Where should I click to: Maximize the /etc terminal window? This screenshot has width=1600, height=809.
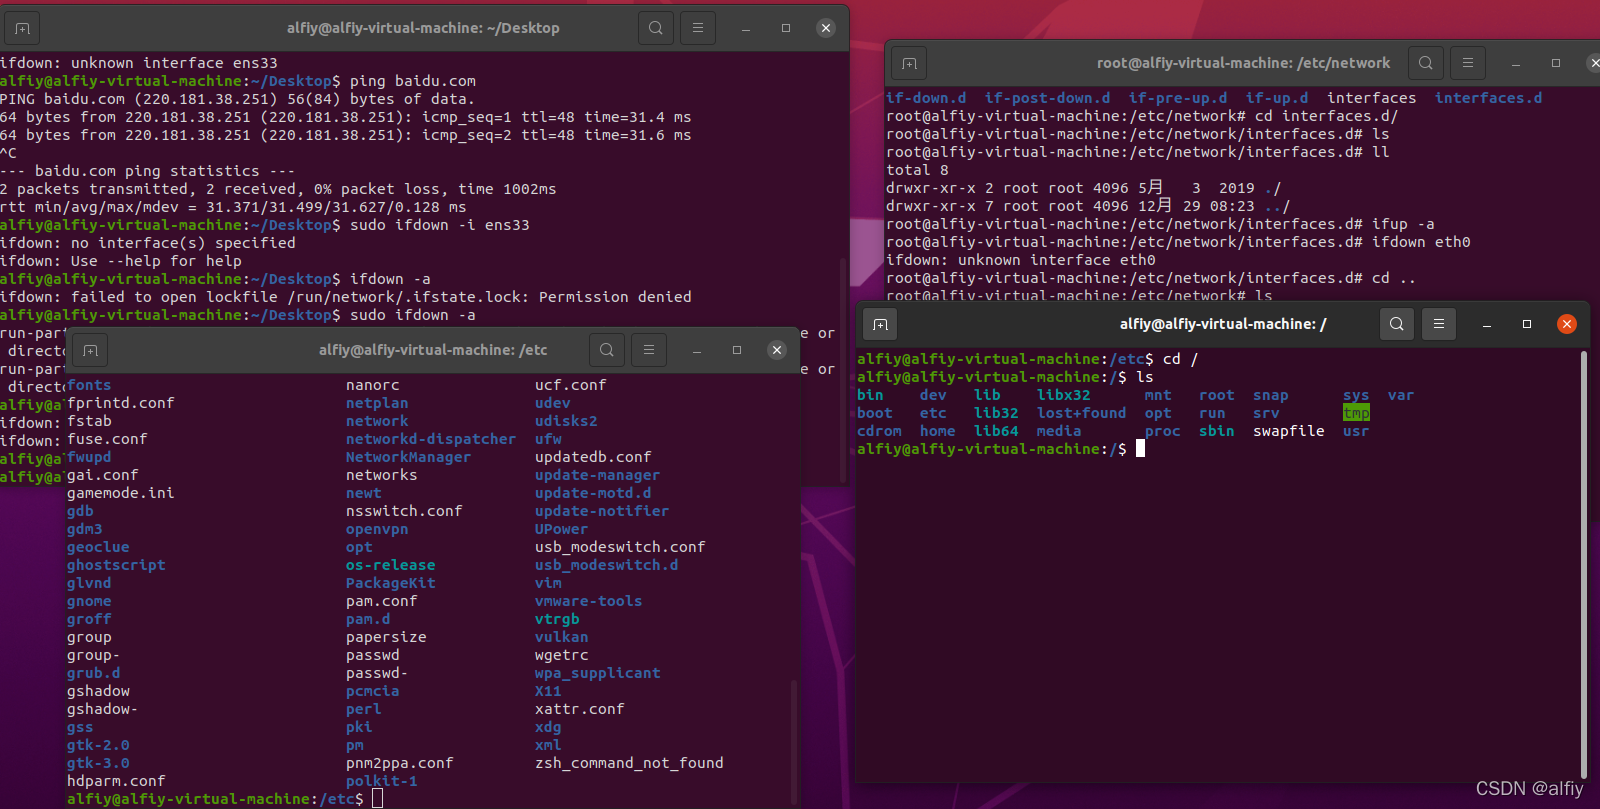pyautogui.click(x=737, y=350)
